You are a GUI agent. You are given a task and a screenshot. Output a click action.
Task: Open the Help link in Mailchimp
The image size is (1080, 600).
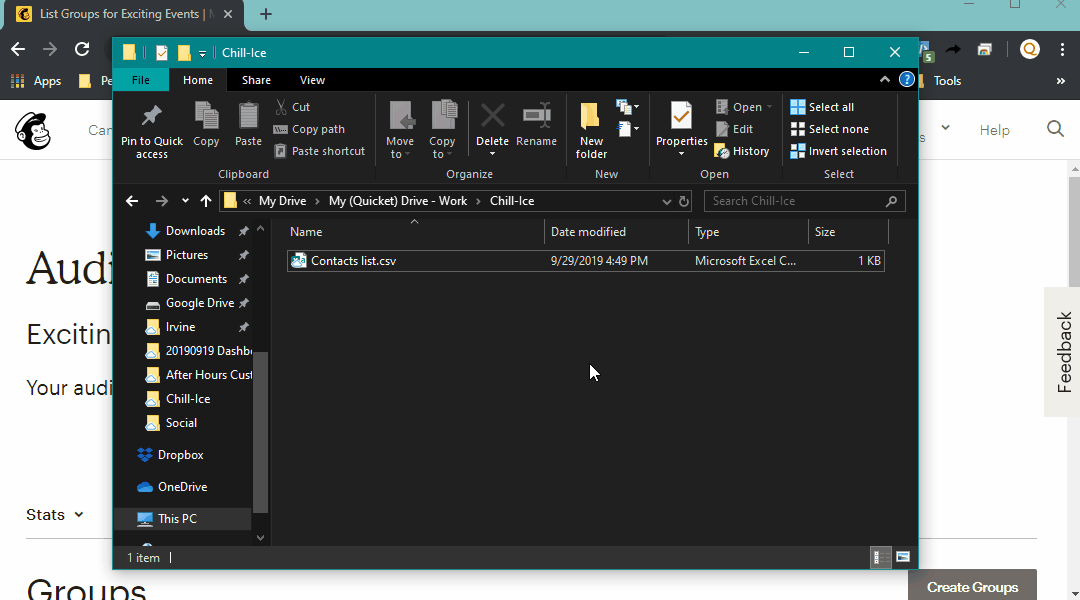(x=995, y=130)
